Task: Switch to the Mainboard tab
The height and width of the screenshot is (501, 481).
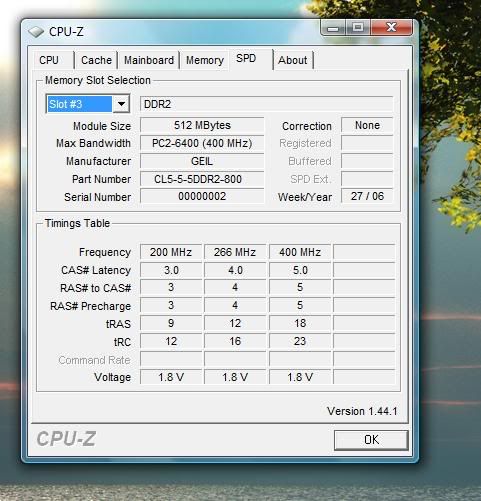Action: tap(149, 60)
